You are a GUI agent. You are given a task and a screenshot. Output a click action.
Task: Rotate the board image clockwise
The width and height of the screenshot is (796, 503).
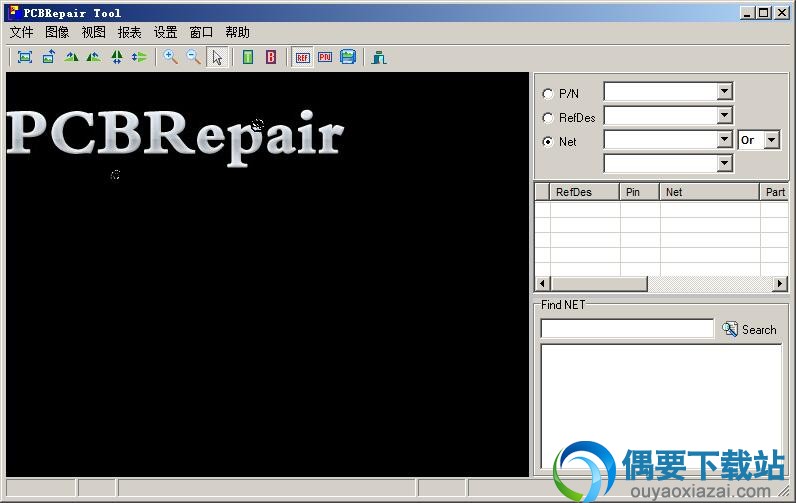click(71, 57)
